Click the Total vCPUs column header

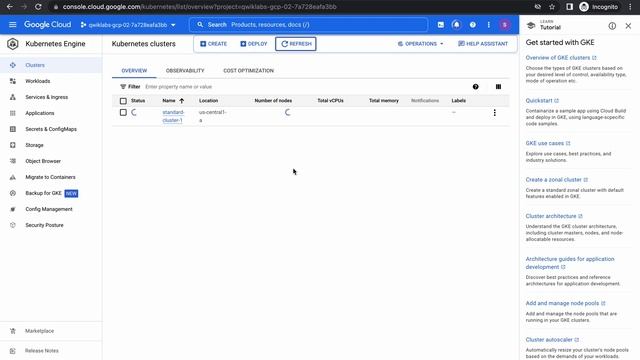330,100
